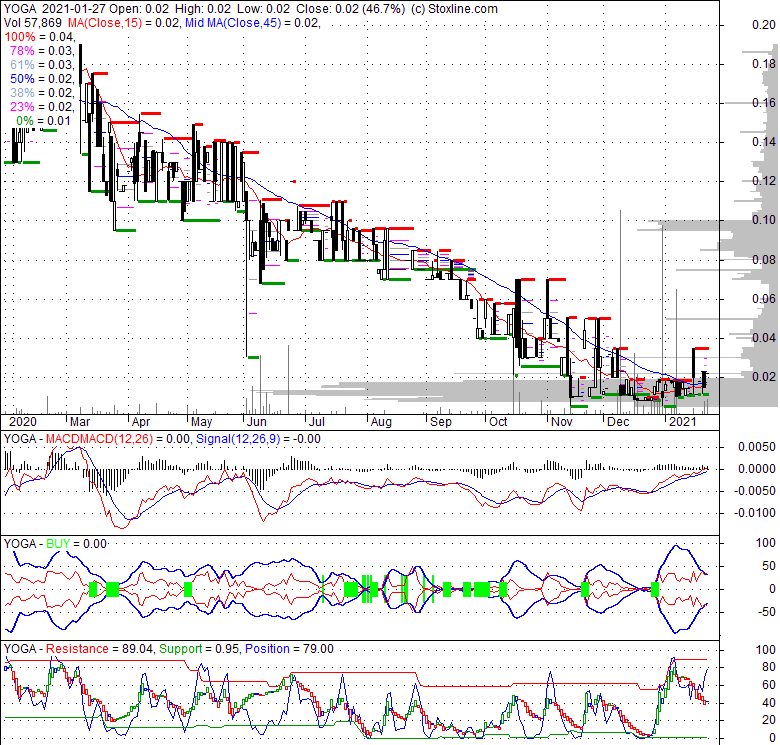Click the 'Jun' month axis label

click(257, 422)
